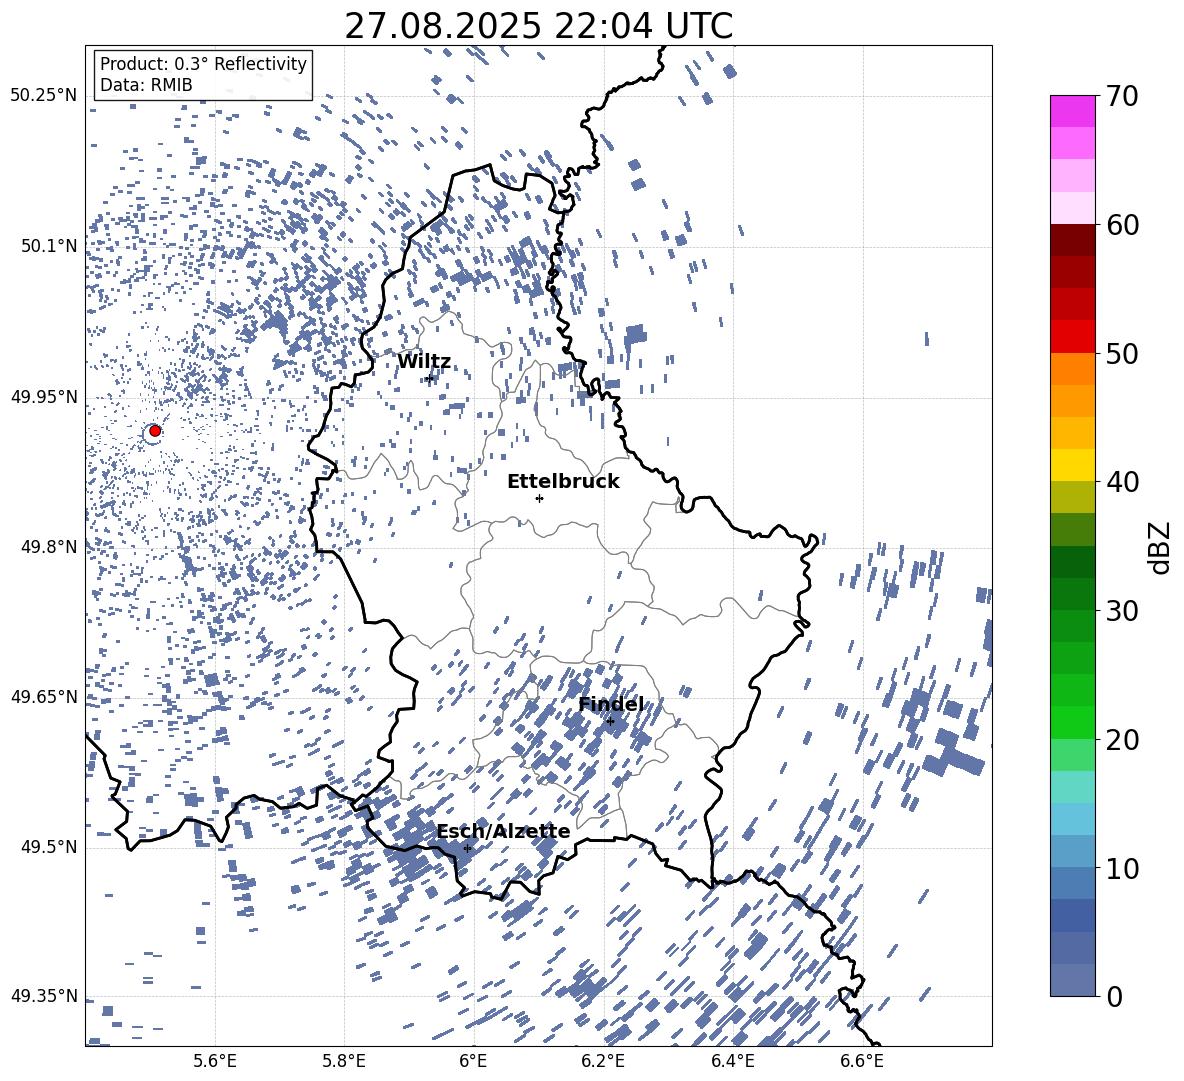The image size is (1184, 1081).
Task: Click the 6.6°E longitude label
Action: 862,1061
